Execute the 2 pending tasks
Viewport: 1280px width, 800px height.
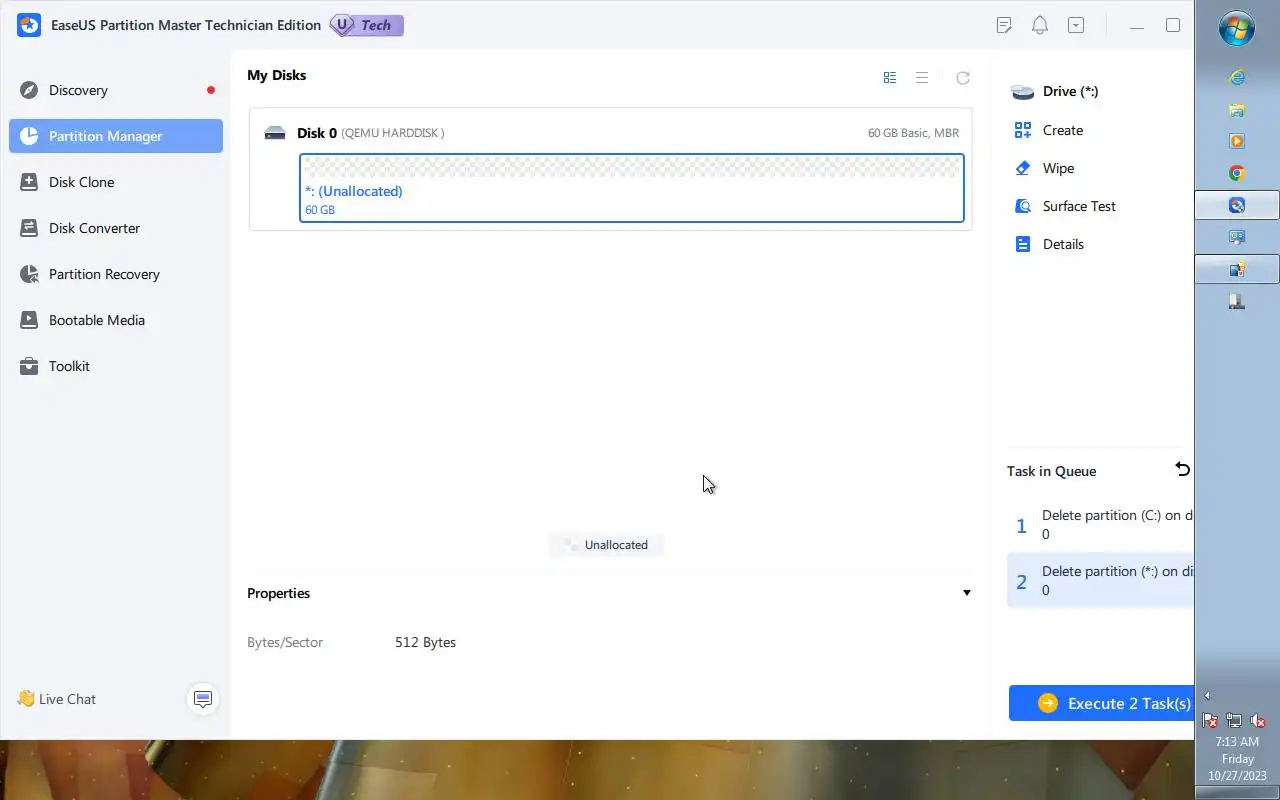[1102, 703]
